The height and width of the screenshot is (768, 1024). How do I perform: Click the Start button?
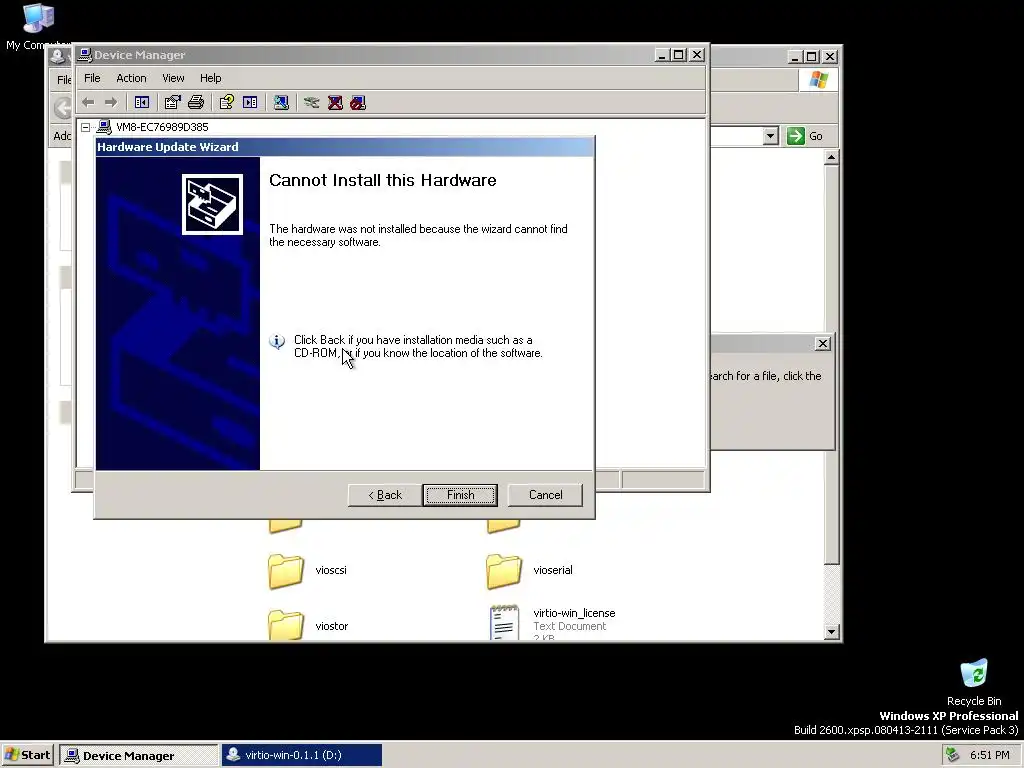27,755
